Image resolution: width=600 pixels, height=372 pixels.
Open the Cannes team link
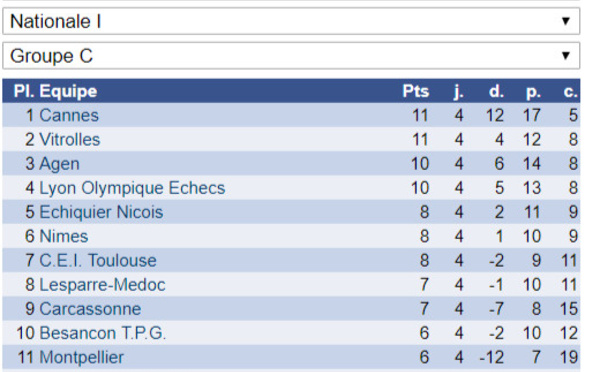click(x=69, y=116)
